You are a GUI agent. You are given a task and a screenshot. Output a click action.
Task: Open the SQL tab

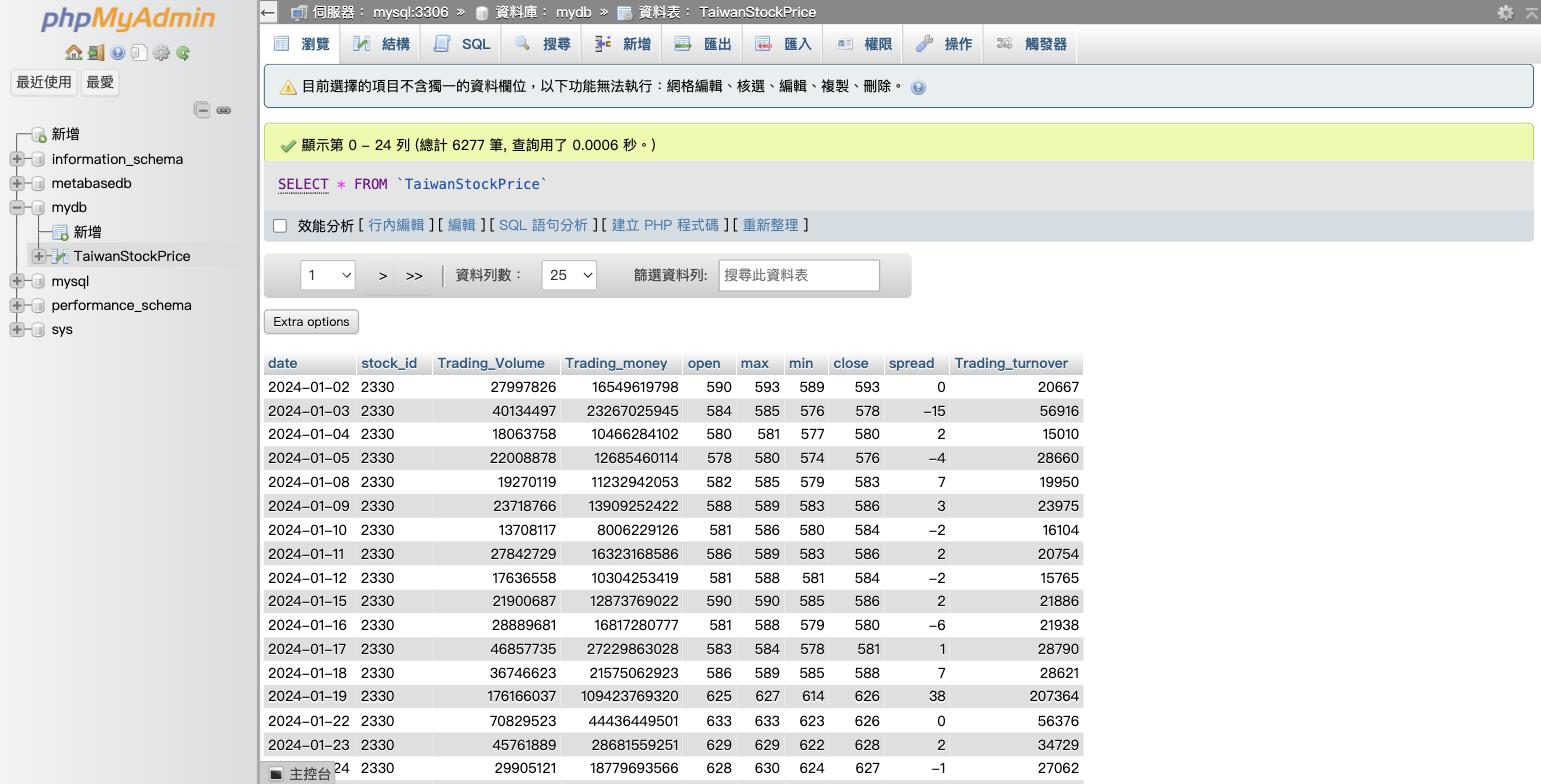(x=462, y=44)
